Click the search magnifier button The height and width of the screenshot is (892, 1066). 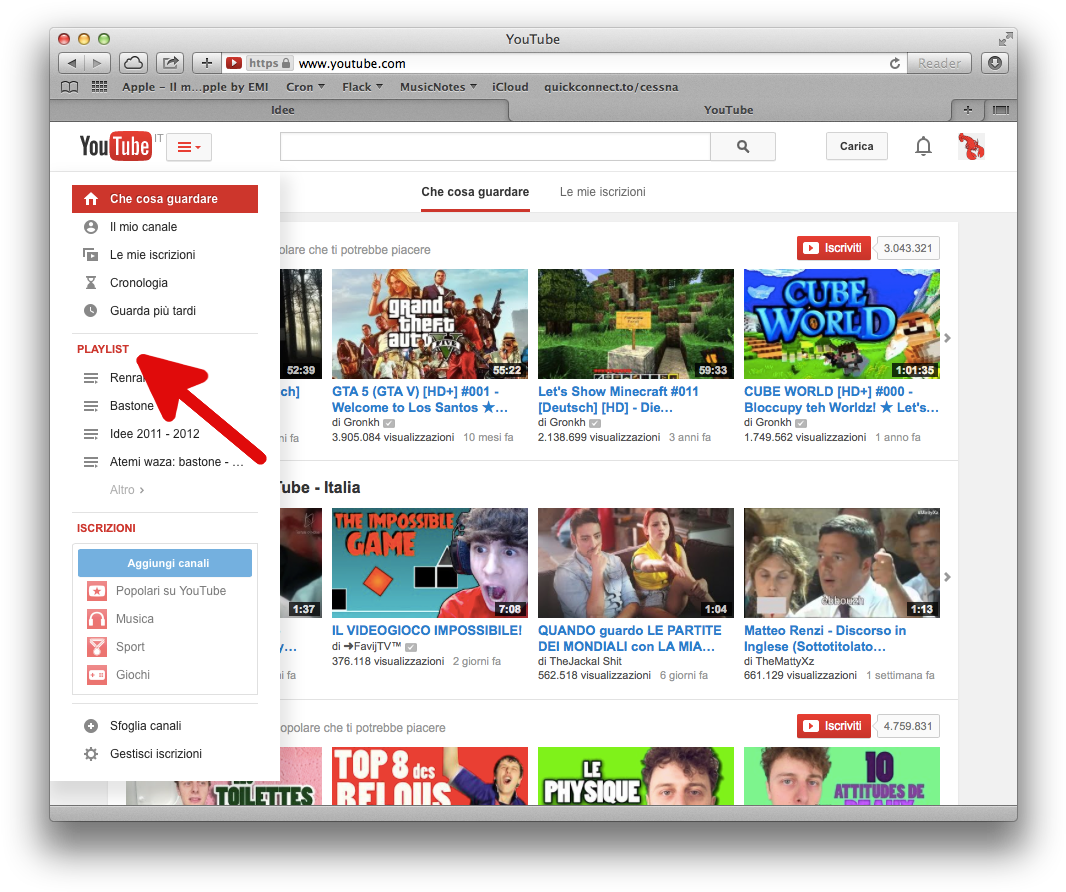coord(742,147)
